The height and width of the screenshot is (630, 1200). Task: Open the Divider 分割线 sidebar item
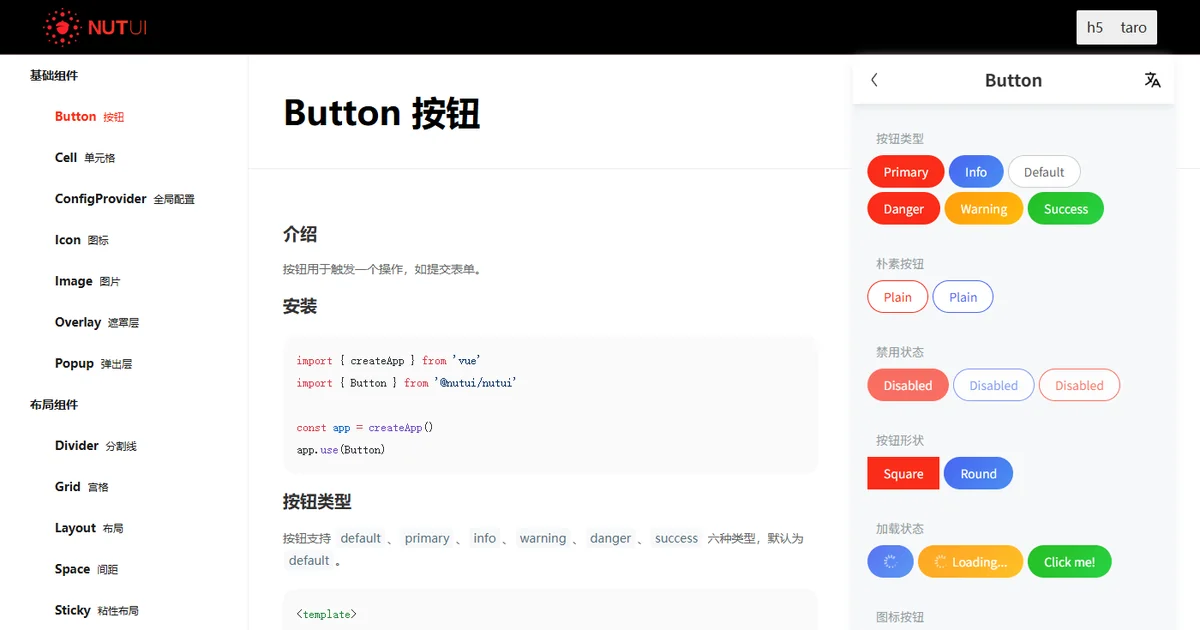pyautogui.click(x=96, y=446)
